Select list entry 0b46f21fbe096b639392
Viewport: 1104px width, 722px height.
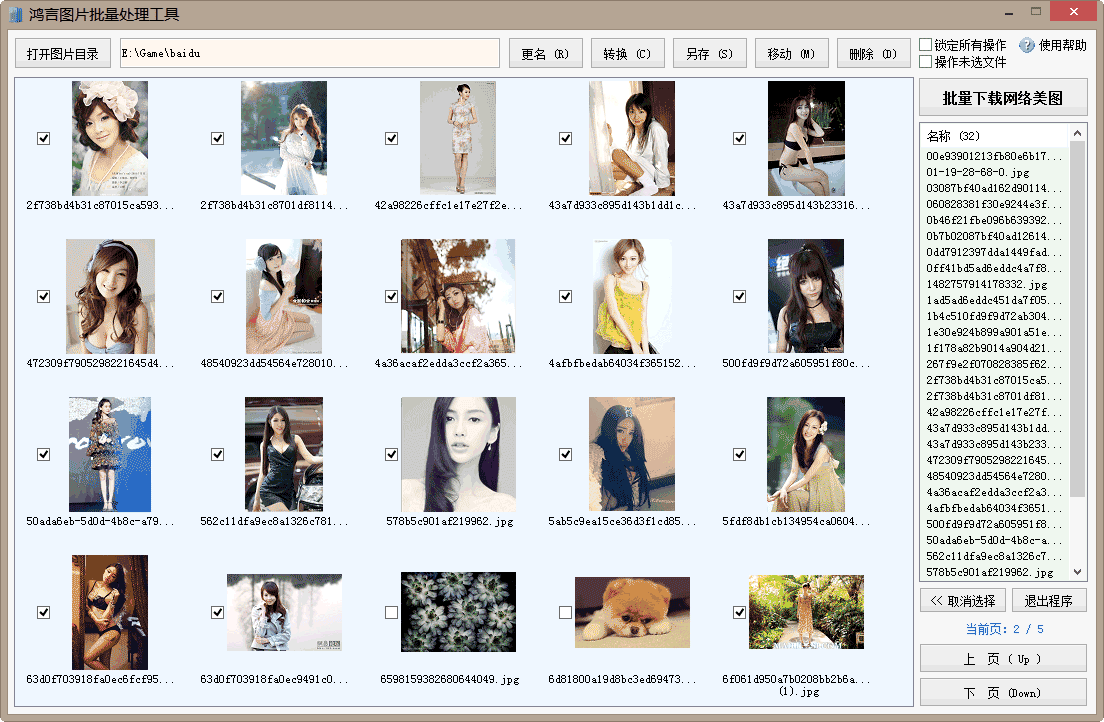(996, 220)
